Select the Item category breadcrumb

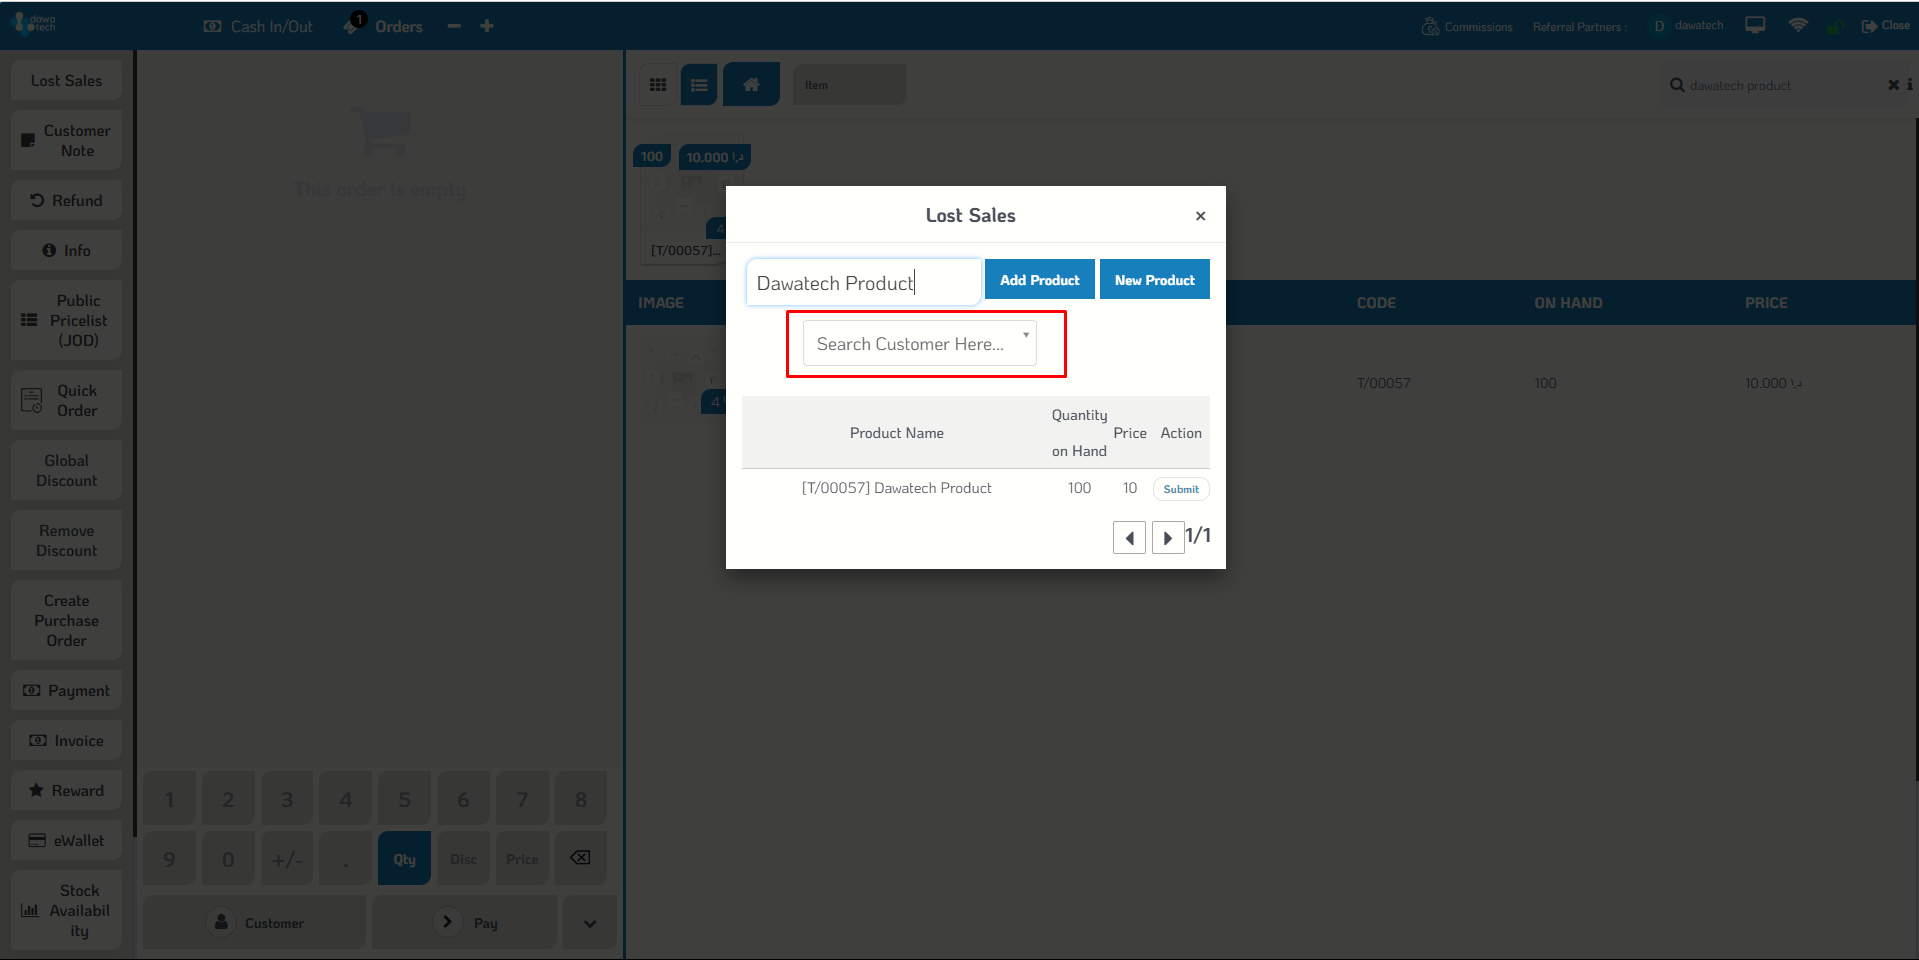pyautogui.click(x=849, y=84)
